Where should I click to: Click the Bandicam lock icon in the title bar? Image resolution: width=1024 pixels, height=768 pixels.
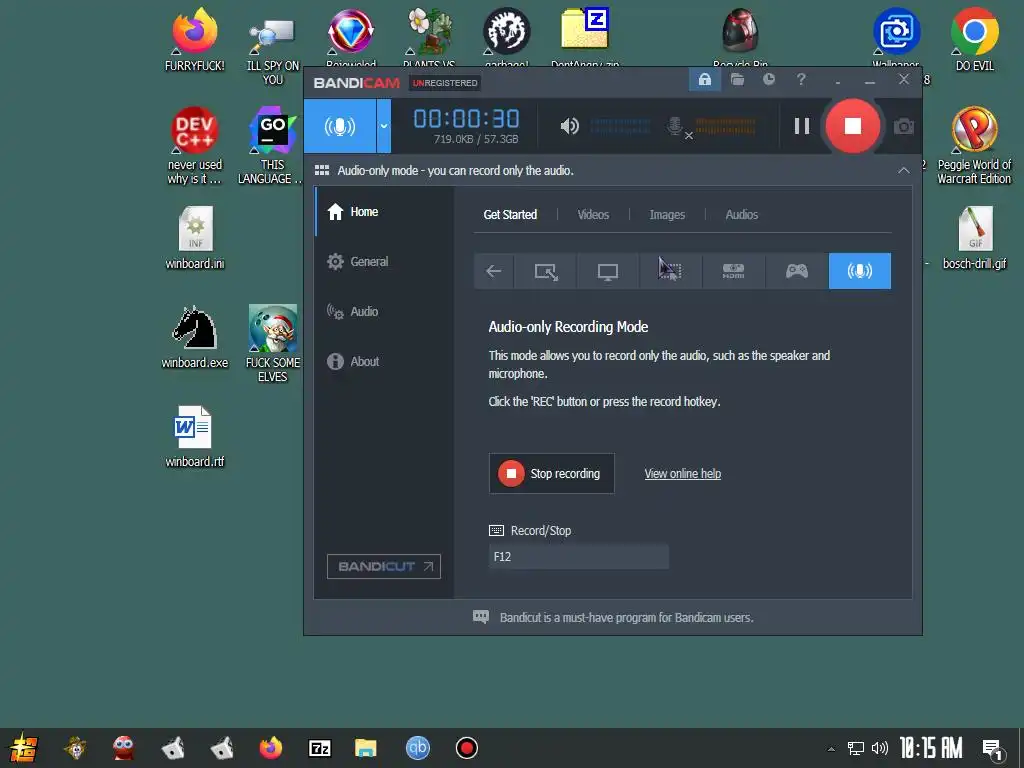point(705,80)
